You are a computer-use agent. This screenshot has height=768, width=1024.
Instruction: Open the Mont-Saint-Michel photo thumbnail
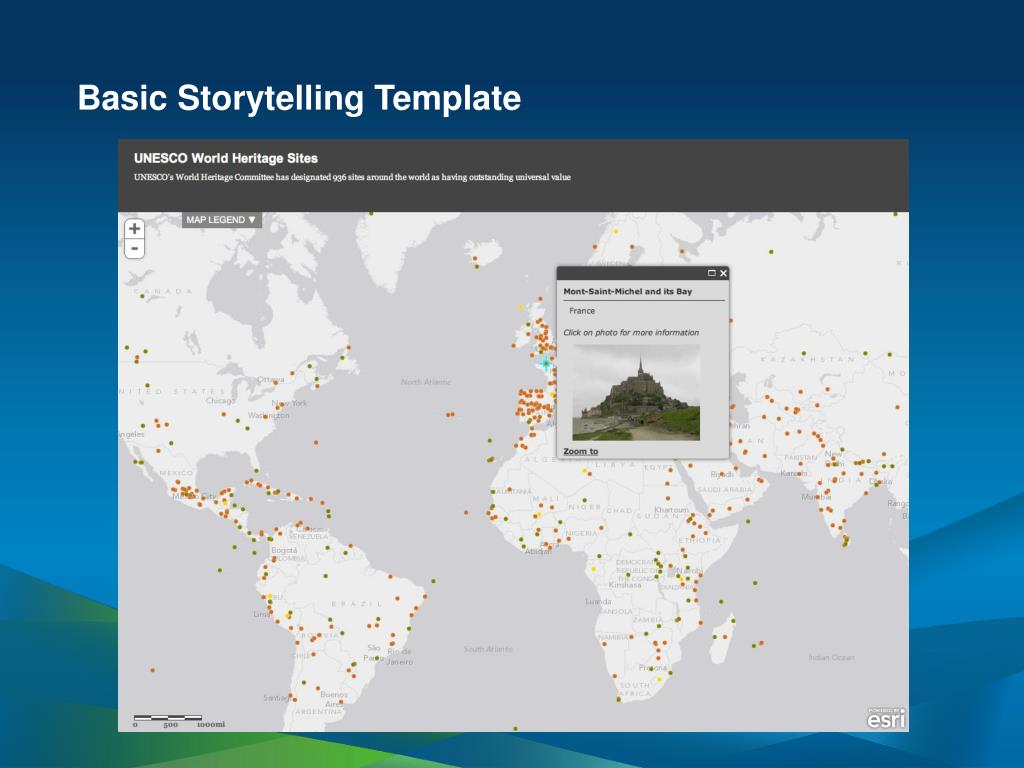[x=636, y=392]
